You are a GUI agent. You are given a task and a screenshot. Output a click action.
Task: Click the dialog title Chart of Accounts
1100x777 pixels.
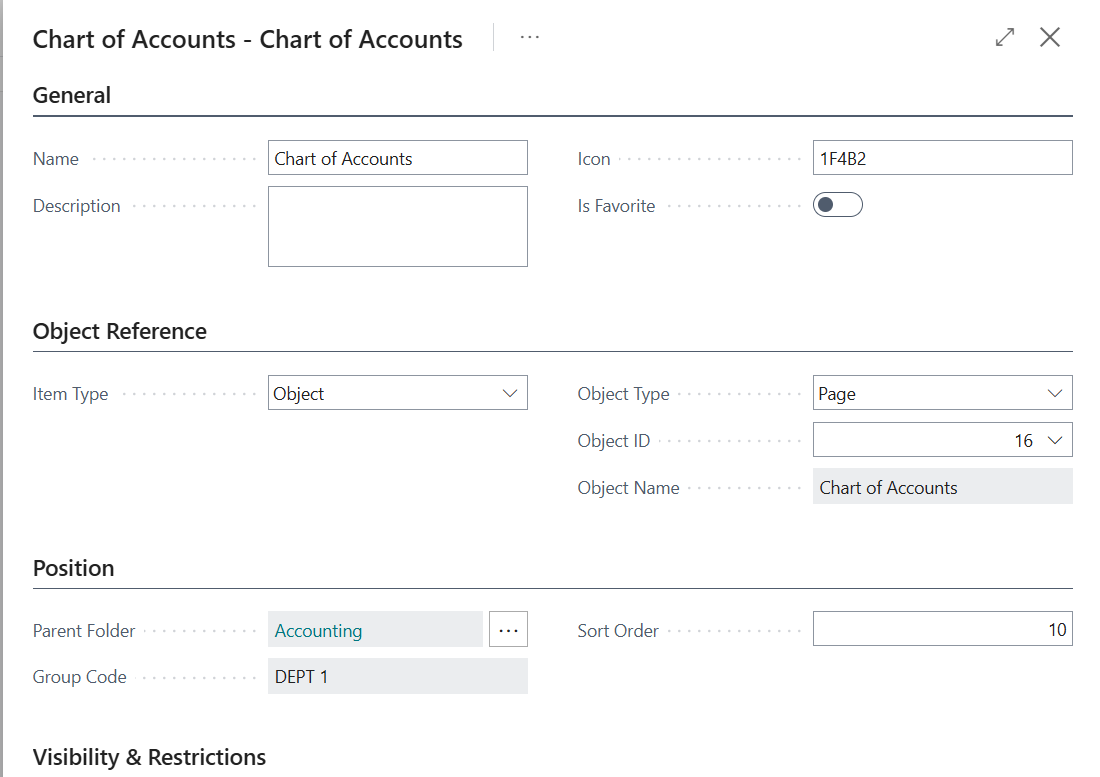(248, 40)
